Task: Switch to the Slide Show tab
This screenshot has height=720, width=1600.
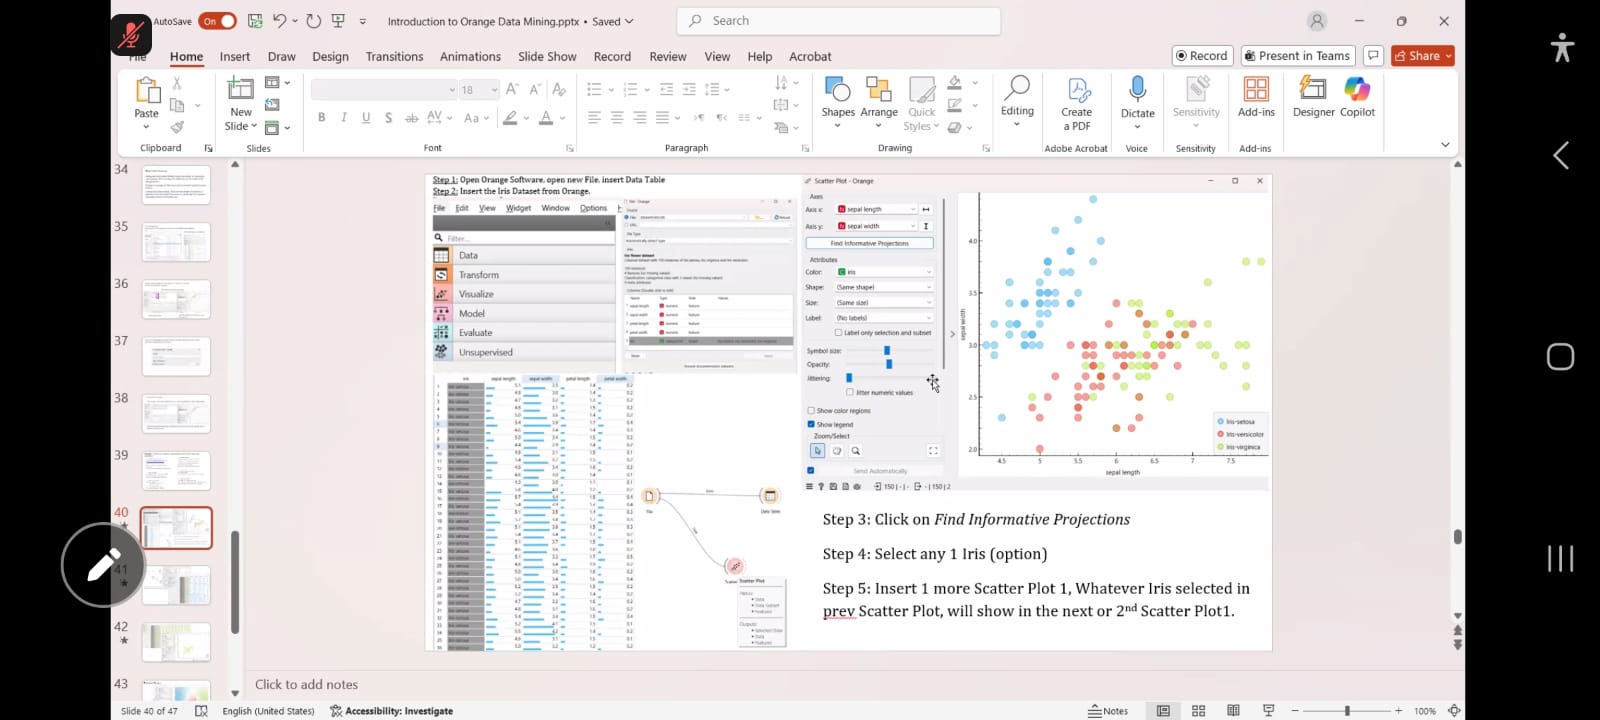Action: point(547,57)
